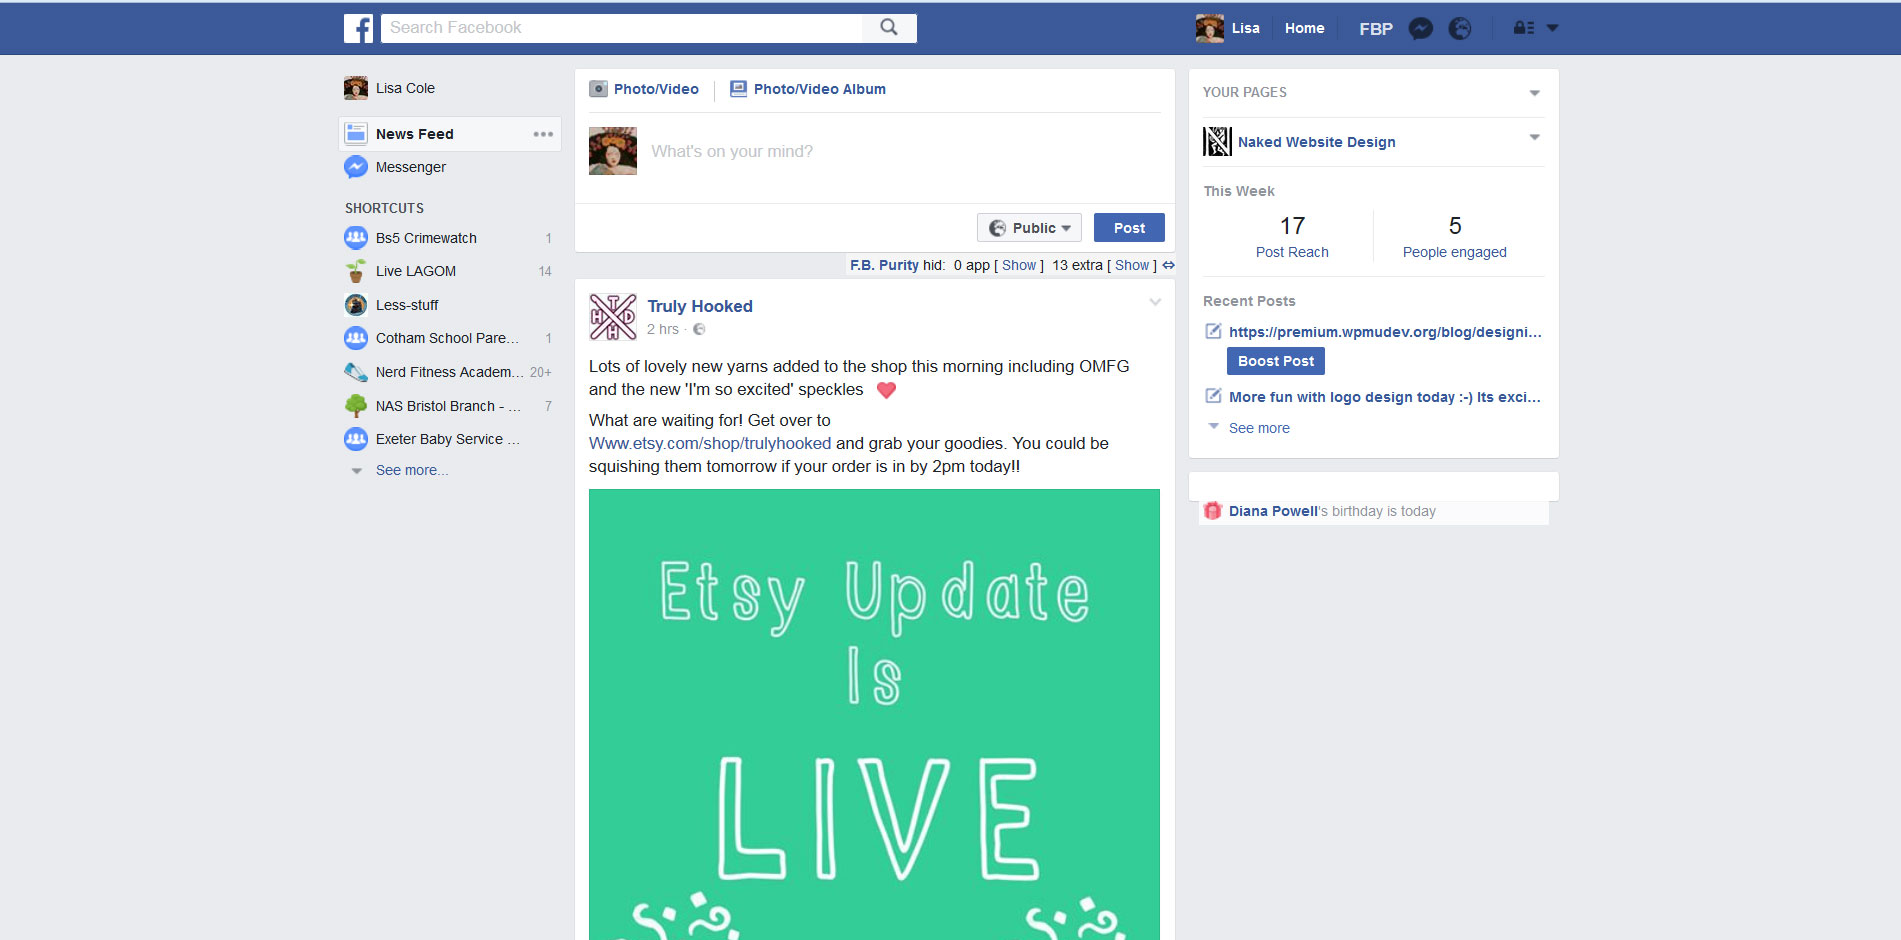1901x940 pixels.
Task: Click the Truly Hooked page logo
Action: point(613,317)
